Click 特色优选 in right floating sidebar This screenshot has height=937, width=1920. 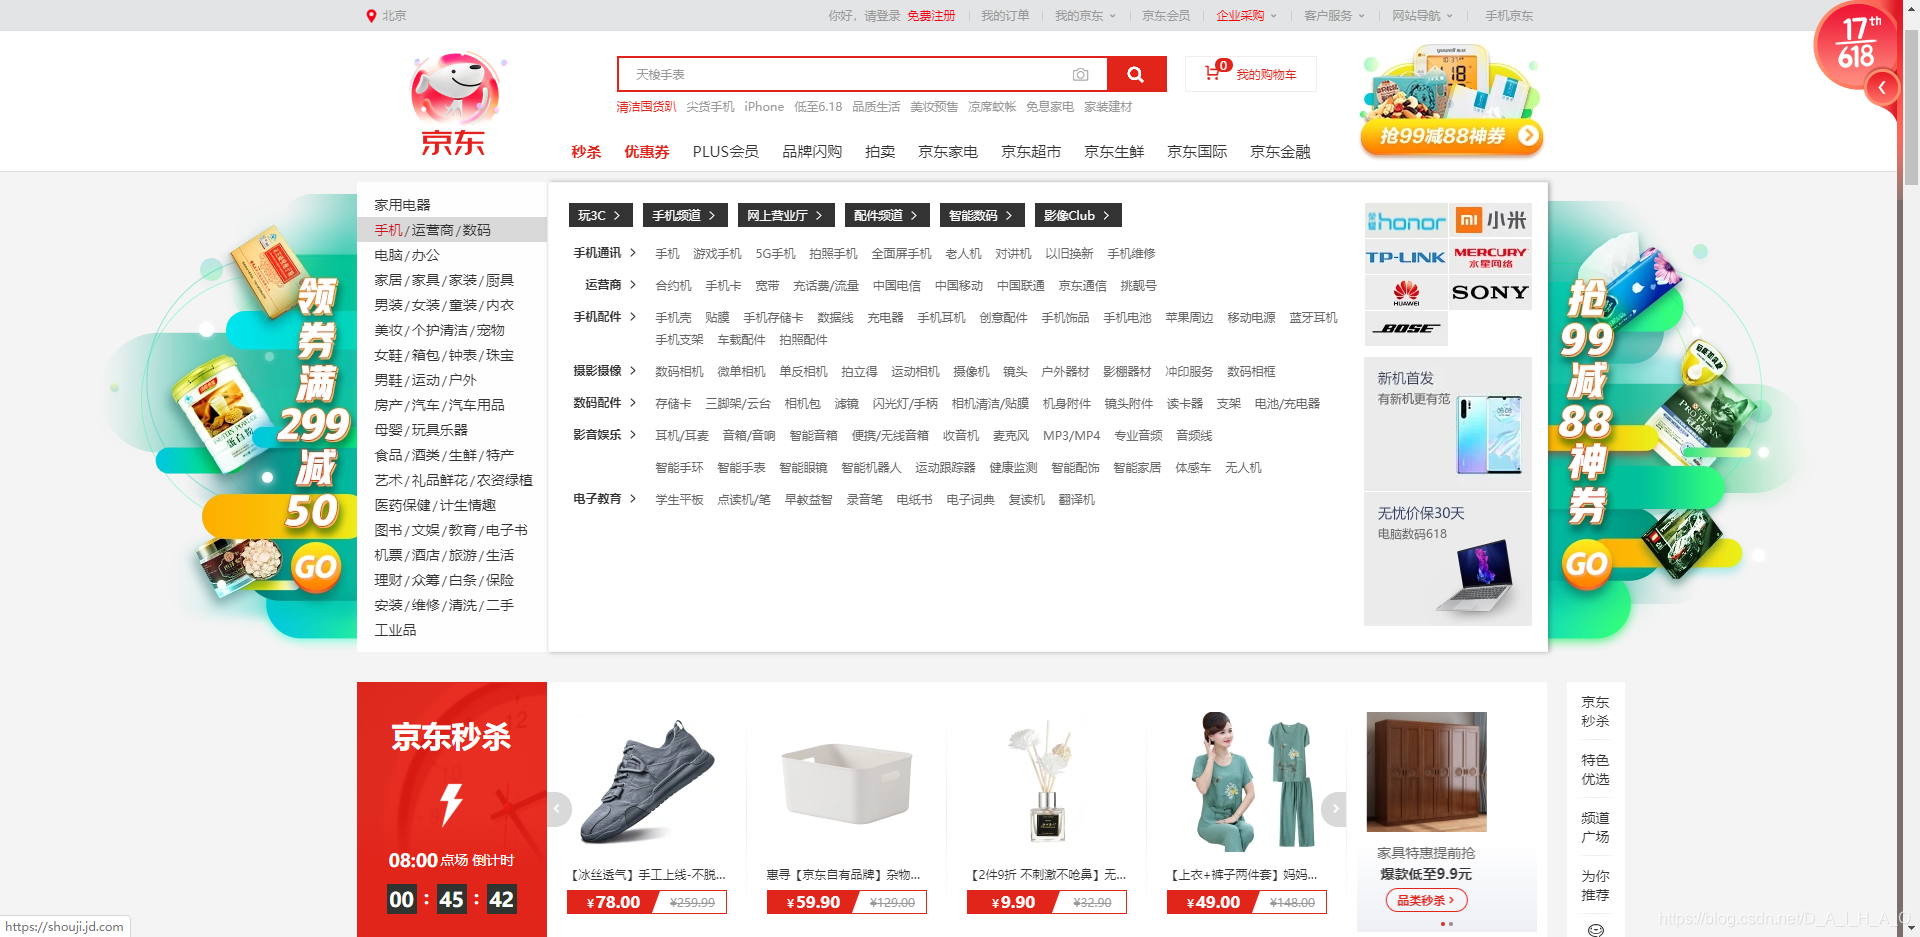click(x=1595, y=770)
